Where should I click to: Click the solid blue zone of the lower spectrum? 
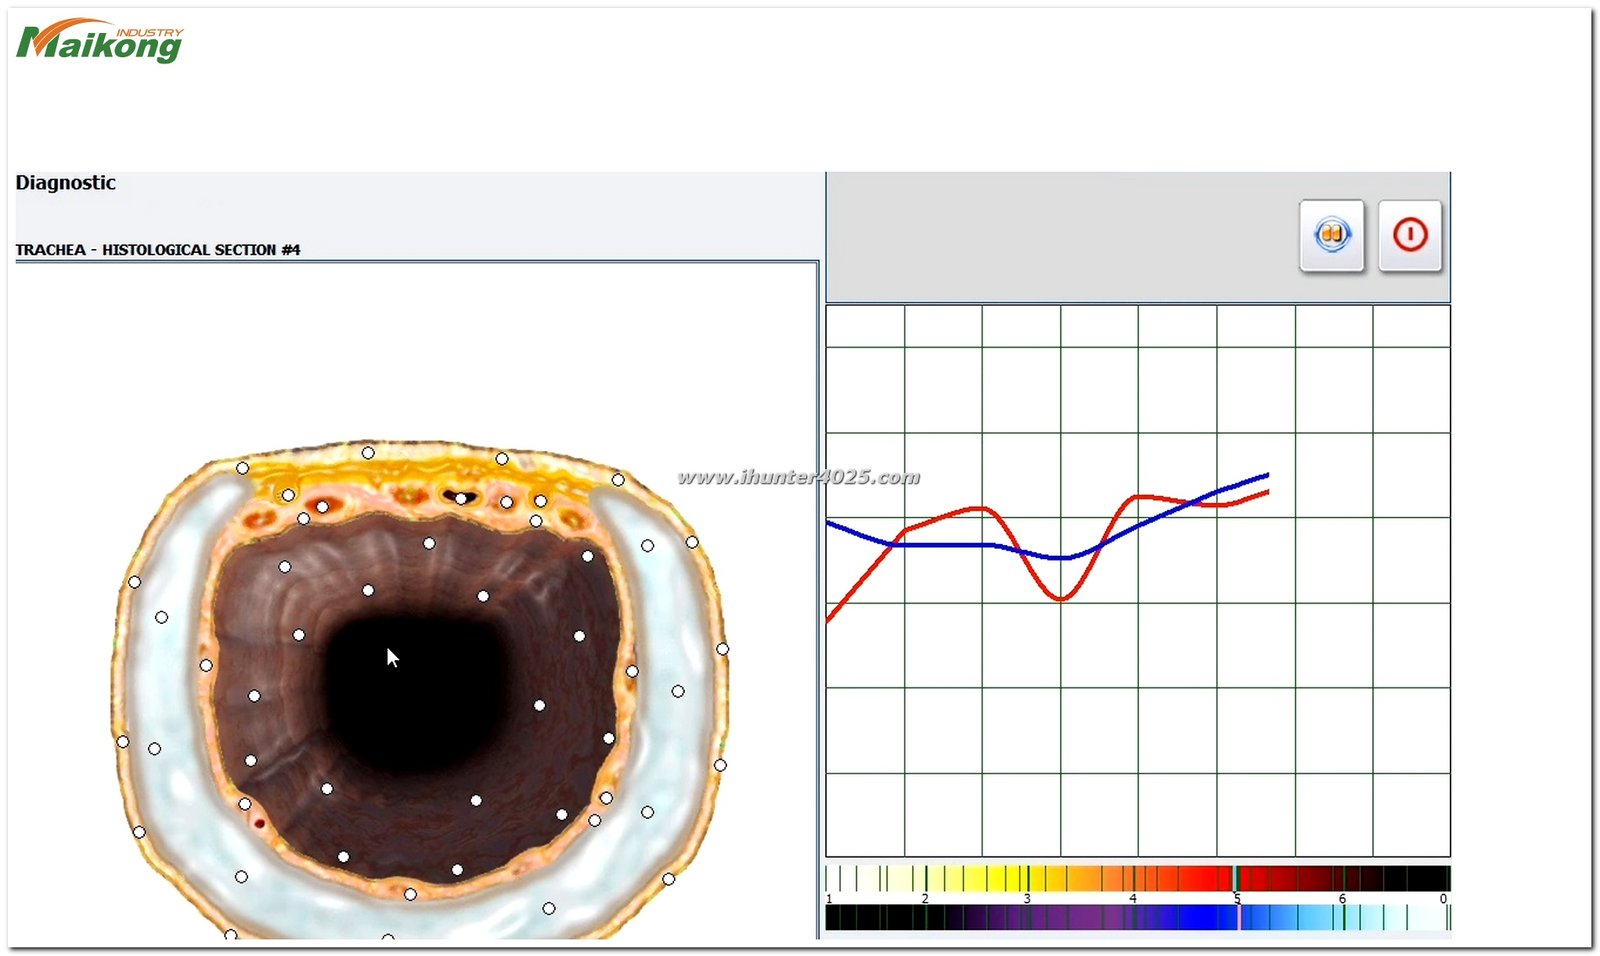point(1200,917)
